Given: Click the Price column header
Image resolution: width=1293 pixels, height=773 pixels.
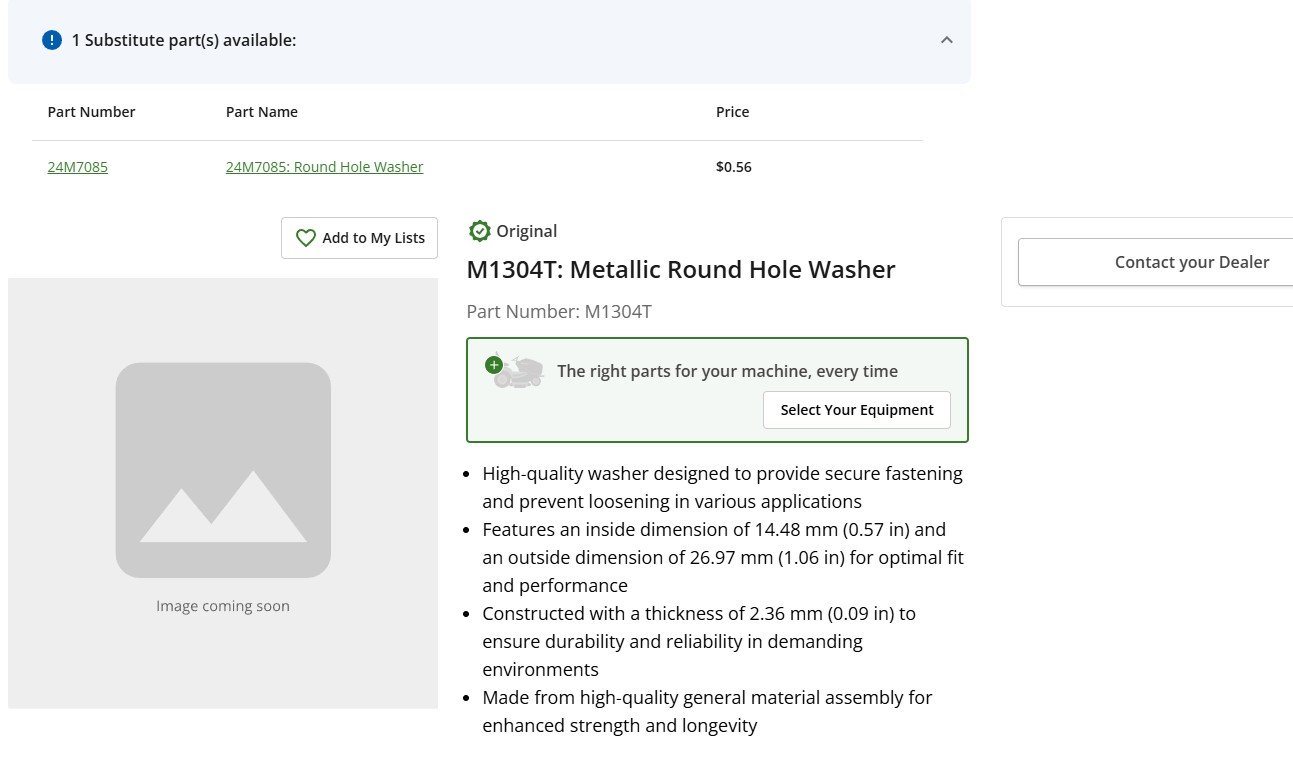Looking at the screenshot, I should [733, 112].
